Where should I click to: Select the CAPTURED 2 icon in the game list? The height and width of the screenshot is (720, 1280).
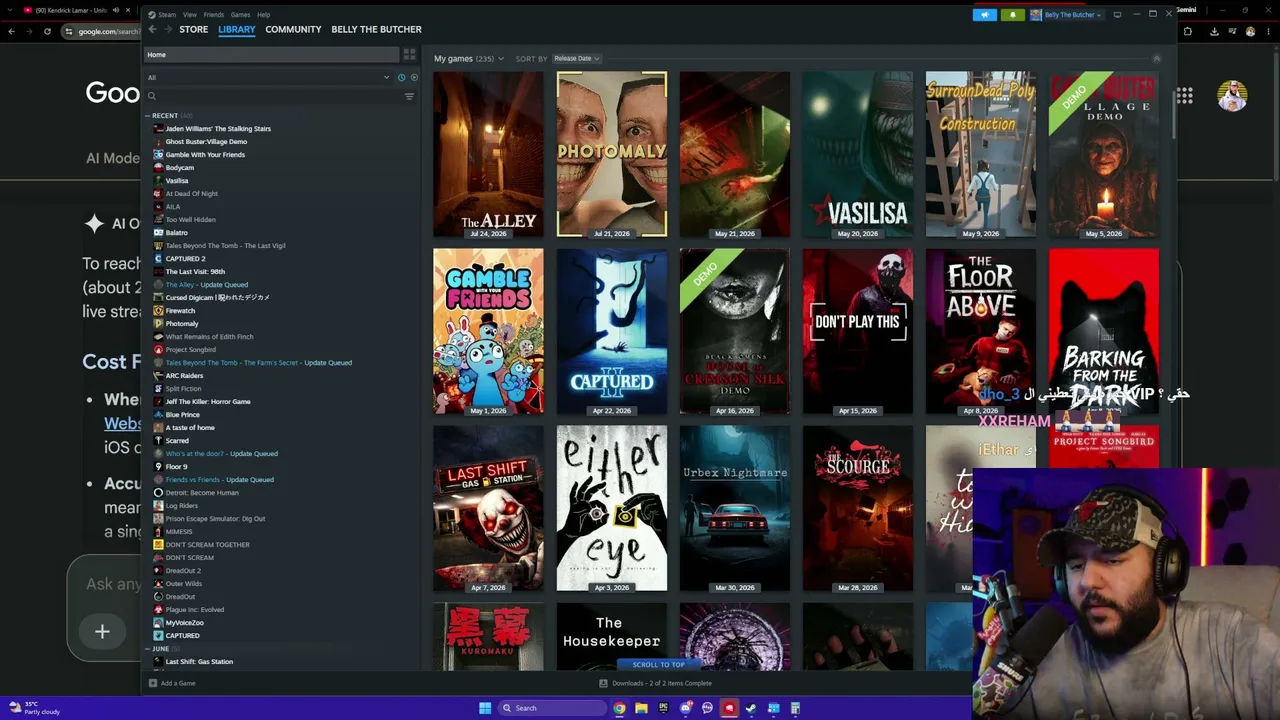[x=158, y=259]
